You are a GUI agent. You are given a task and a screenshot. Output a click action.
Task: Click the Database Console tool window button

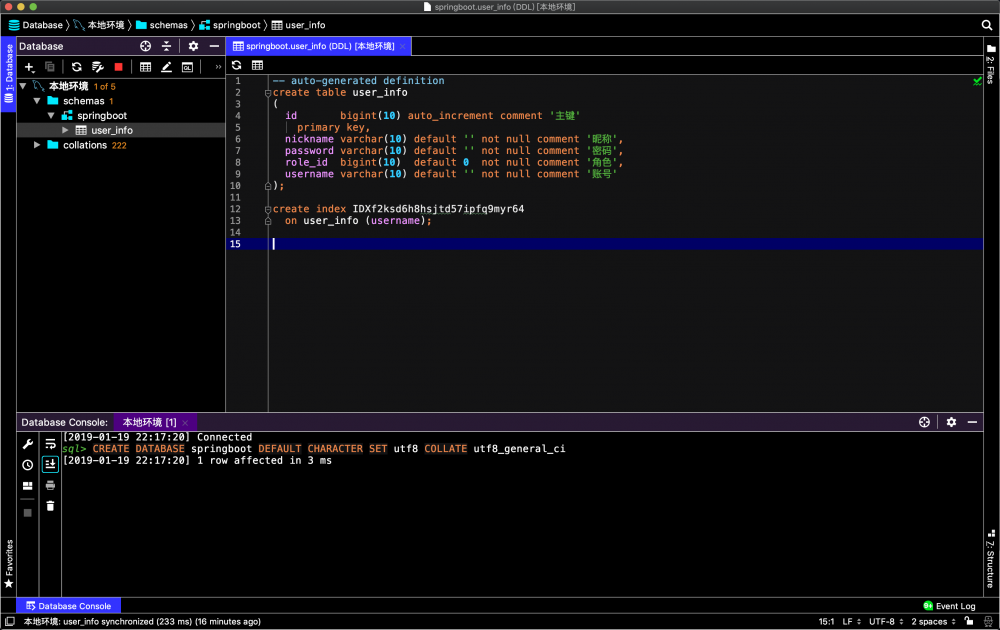[68, 606]
